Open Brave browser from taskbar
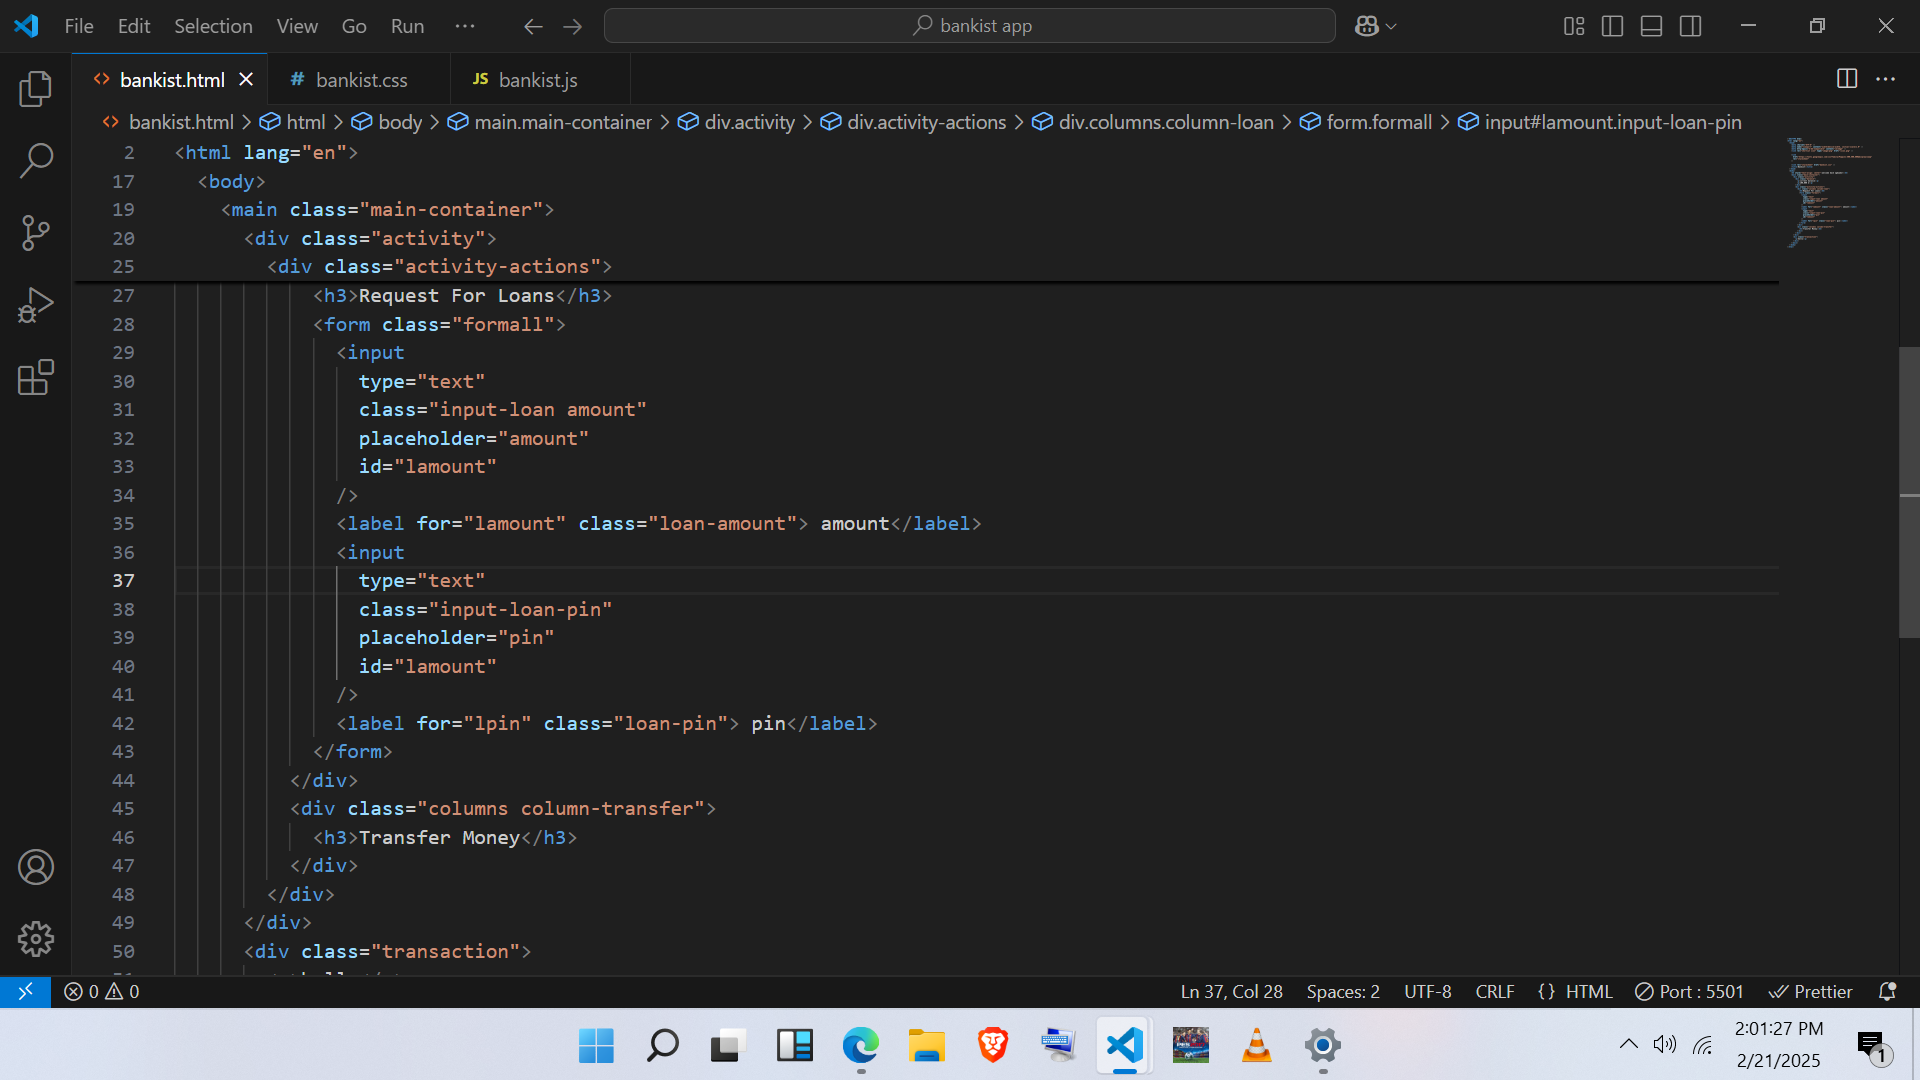 click(x=993, y=1046)
